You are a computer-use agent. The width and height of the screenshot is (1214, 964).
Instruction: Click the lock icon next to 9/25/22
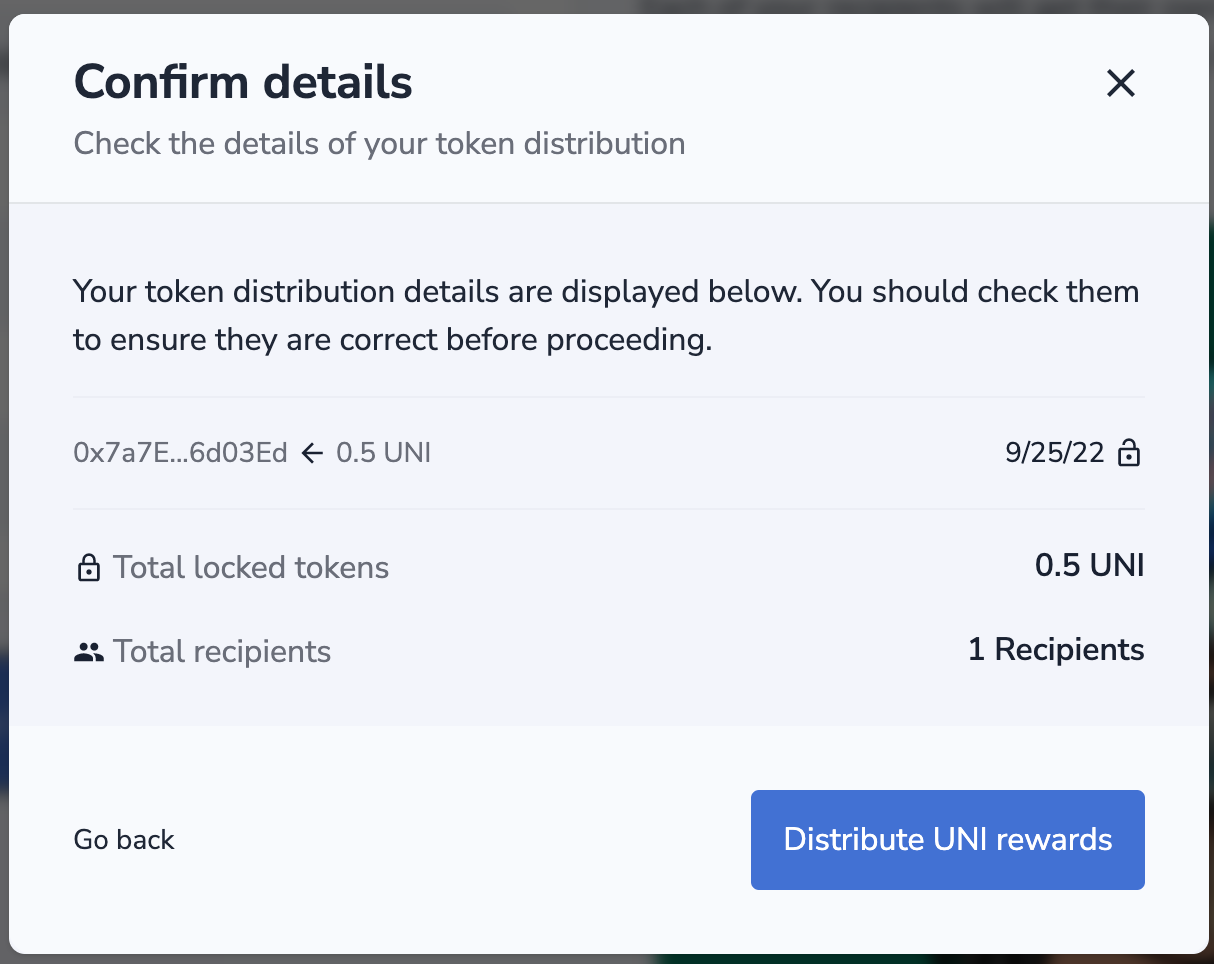click(1129, 453)
